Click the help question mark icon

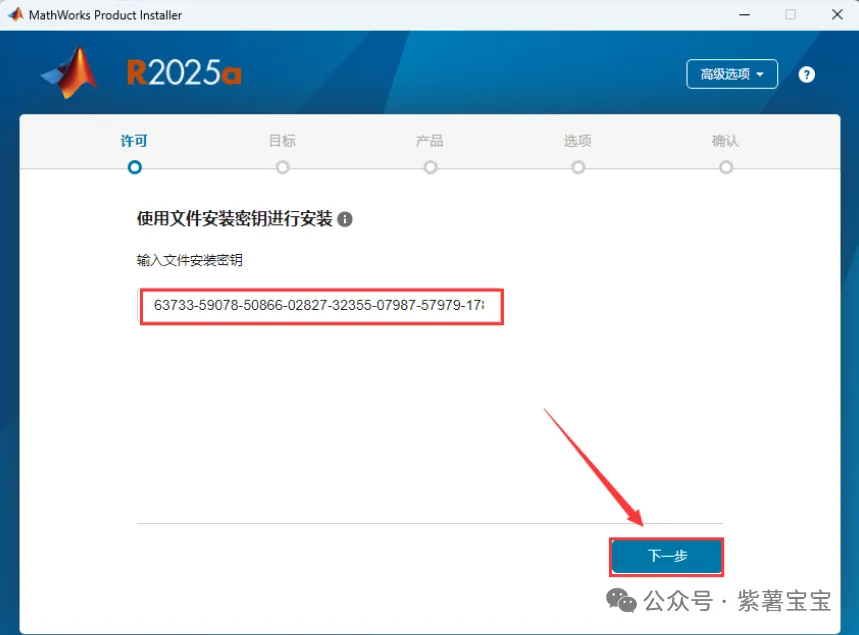coord(807,75)
